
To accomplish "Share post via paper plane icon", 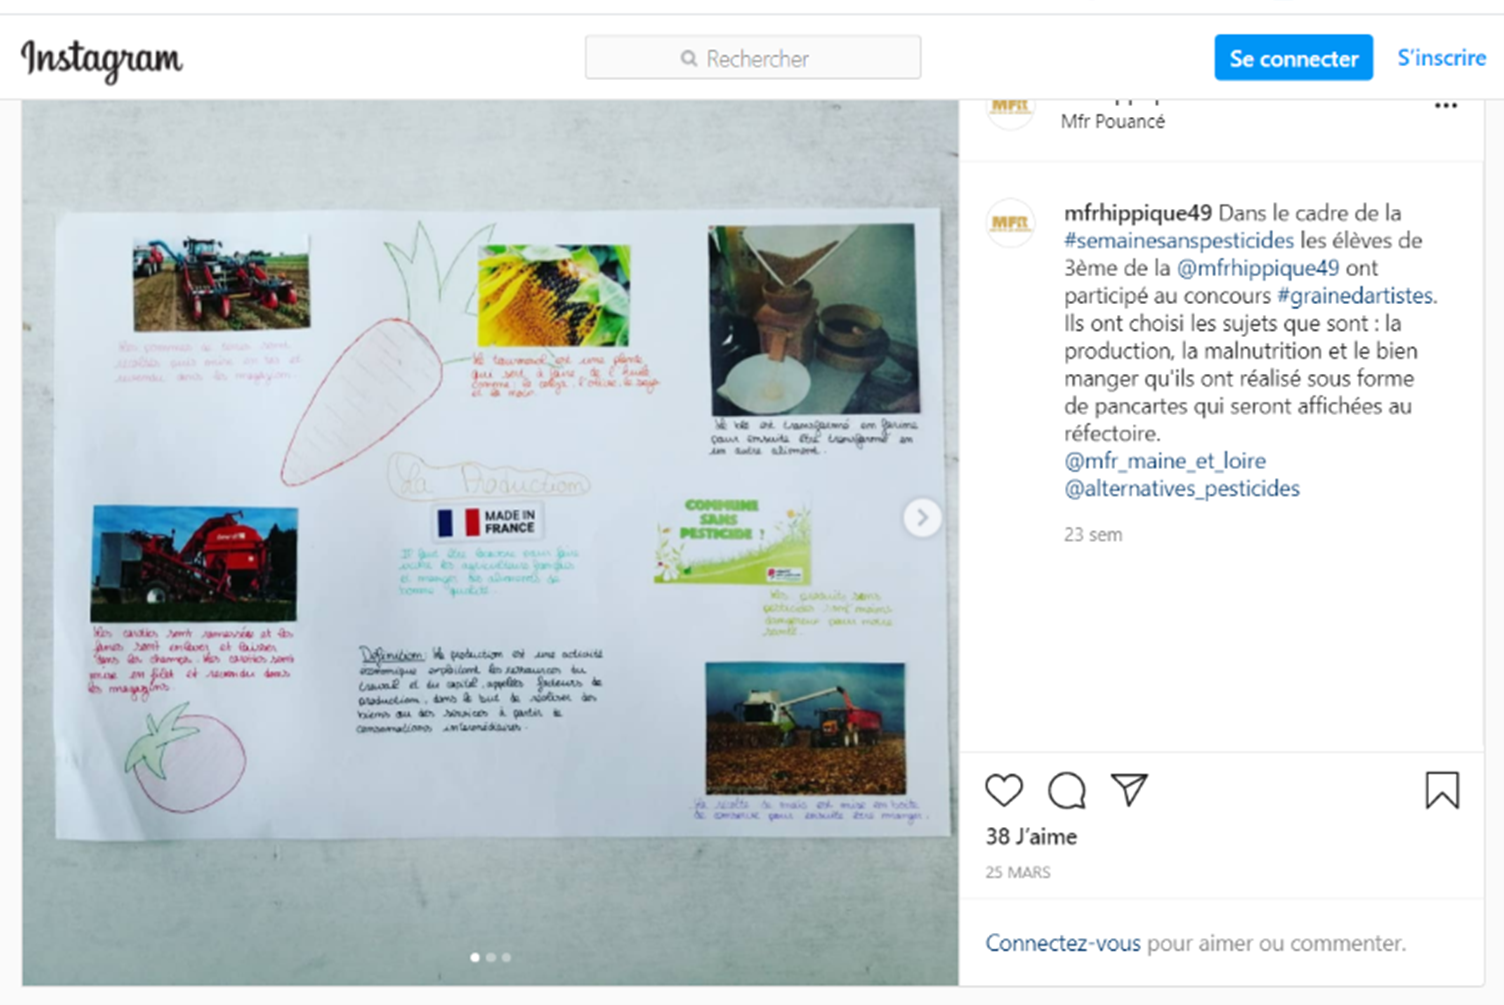I will point(1129,790).
